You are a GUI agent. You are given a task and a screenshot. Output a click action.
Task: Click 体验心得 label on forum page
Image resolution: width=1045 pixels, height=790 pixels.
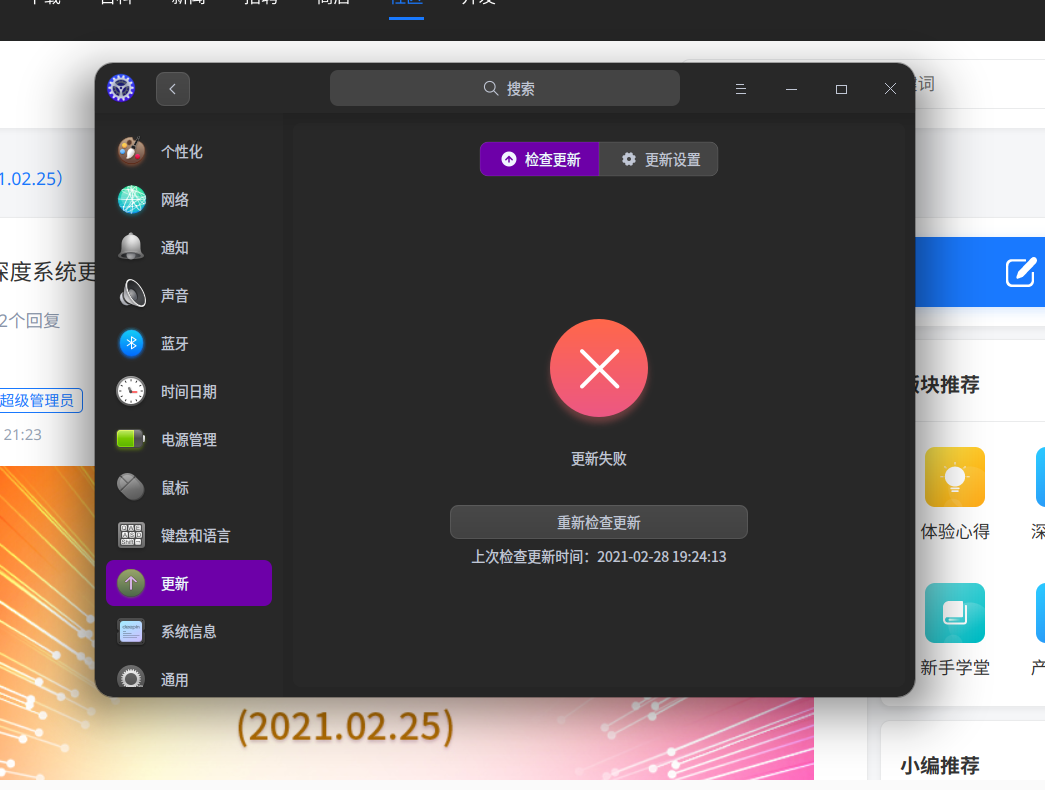tap(954, 531)
